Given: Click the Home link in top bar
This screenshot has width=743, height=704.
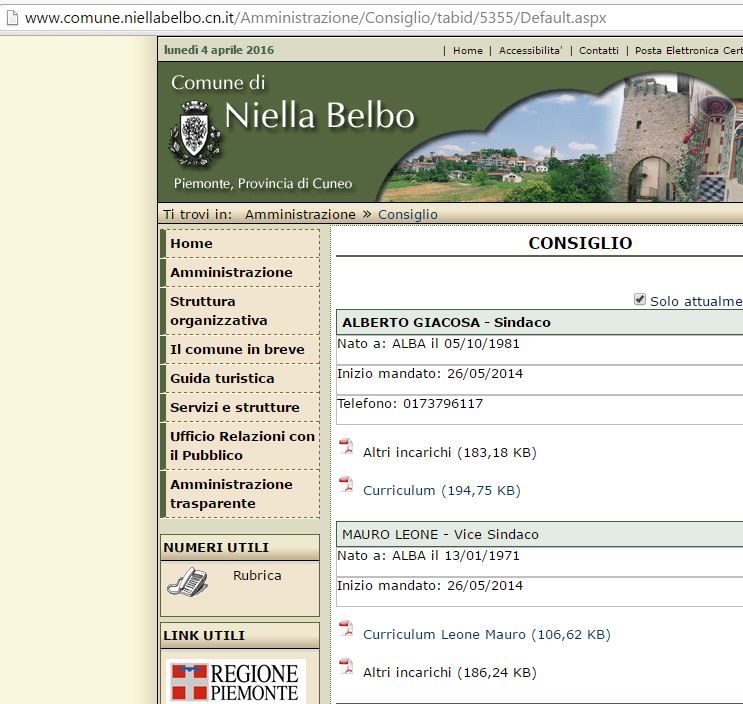Looking at the screenshot, I should click(x=467, y=50).
